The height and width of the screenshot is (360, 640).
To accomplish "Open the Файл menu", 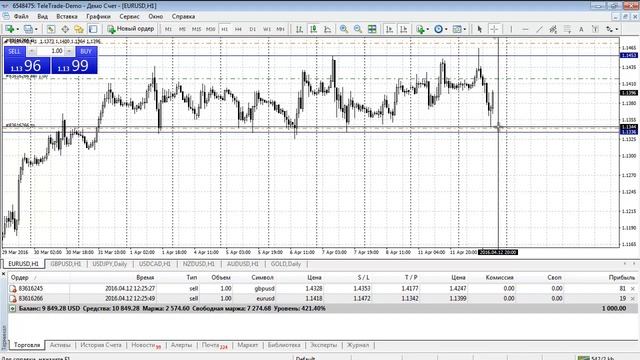I will click(x=21, y=16).
